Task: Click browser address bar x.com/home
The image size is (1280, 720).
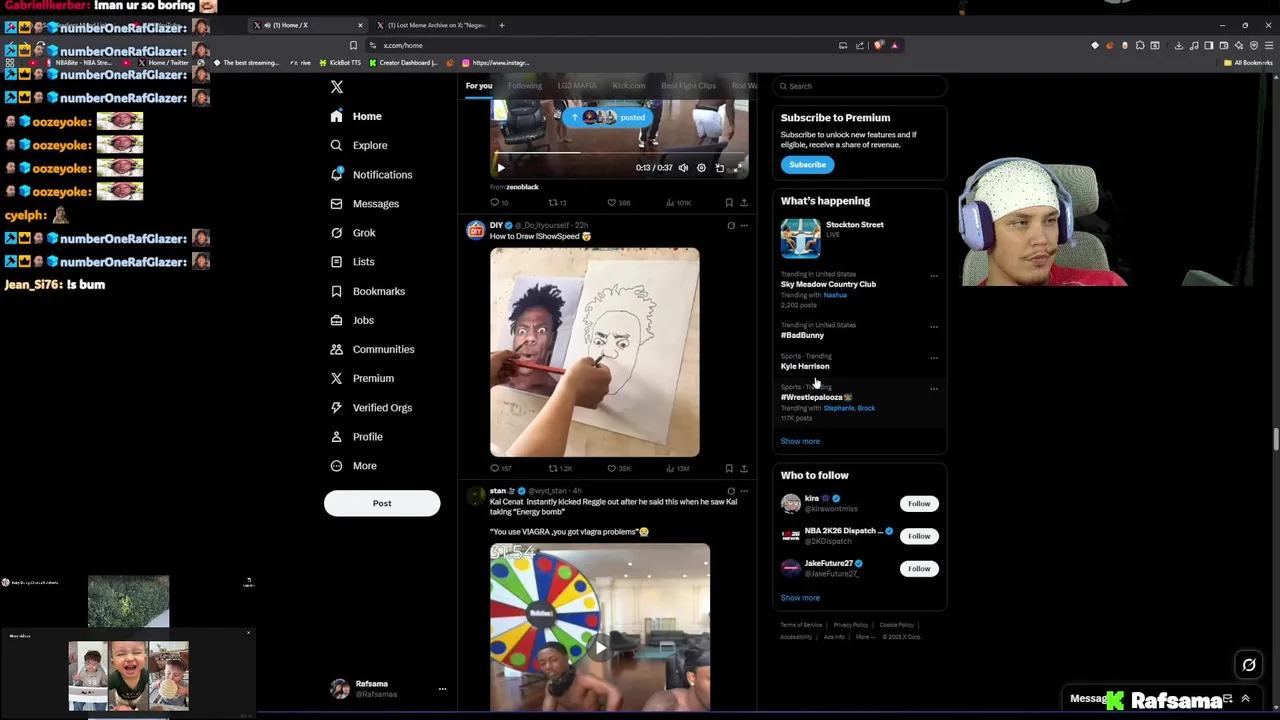Action: point(600,45)
